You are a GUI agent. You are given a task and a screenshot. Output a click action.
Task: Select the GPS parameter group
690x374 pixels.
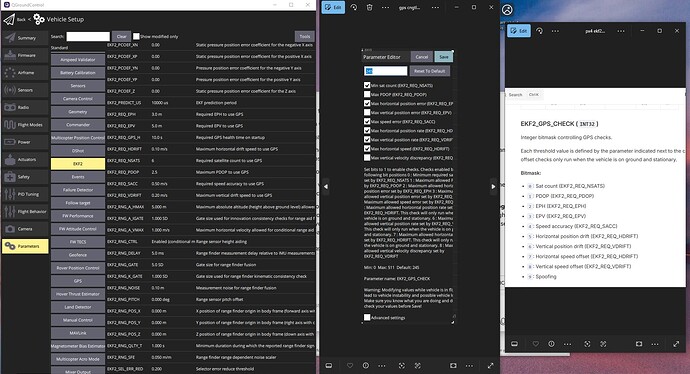coord(78,281)
